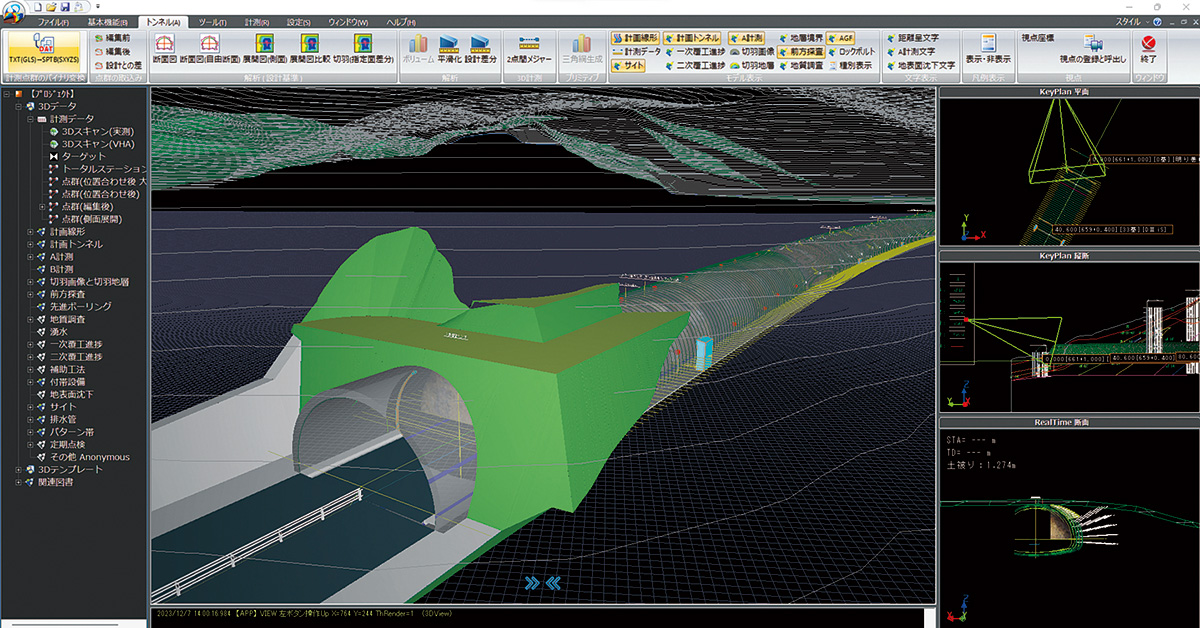Viewport: 1200px width, 628px height.
Task: Expand the 計画線形 tree node
Action: [x=30, y=231]
